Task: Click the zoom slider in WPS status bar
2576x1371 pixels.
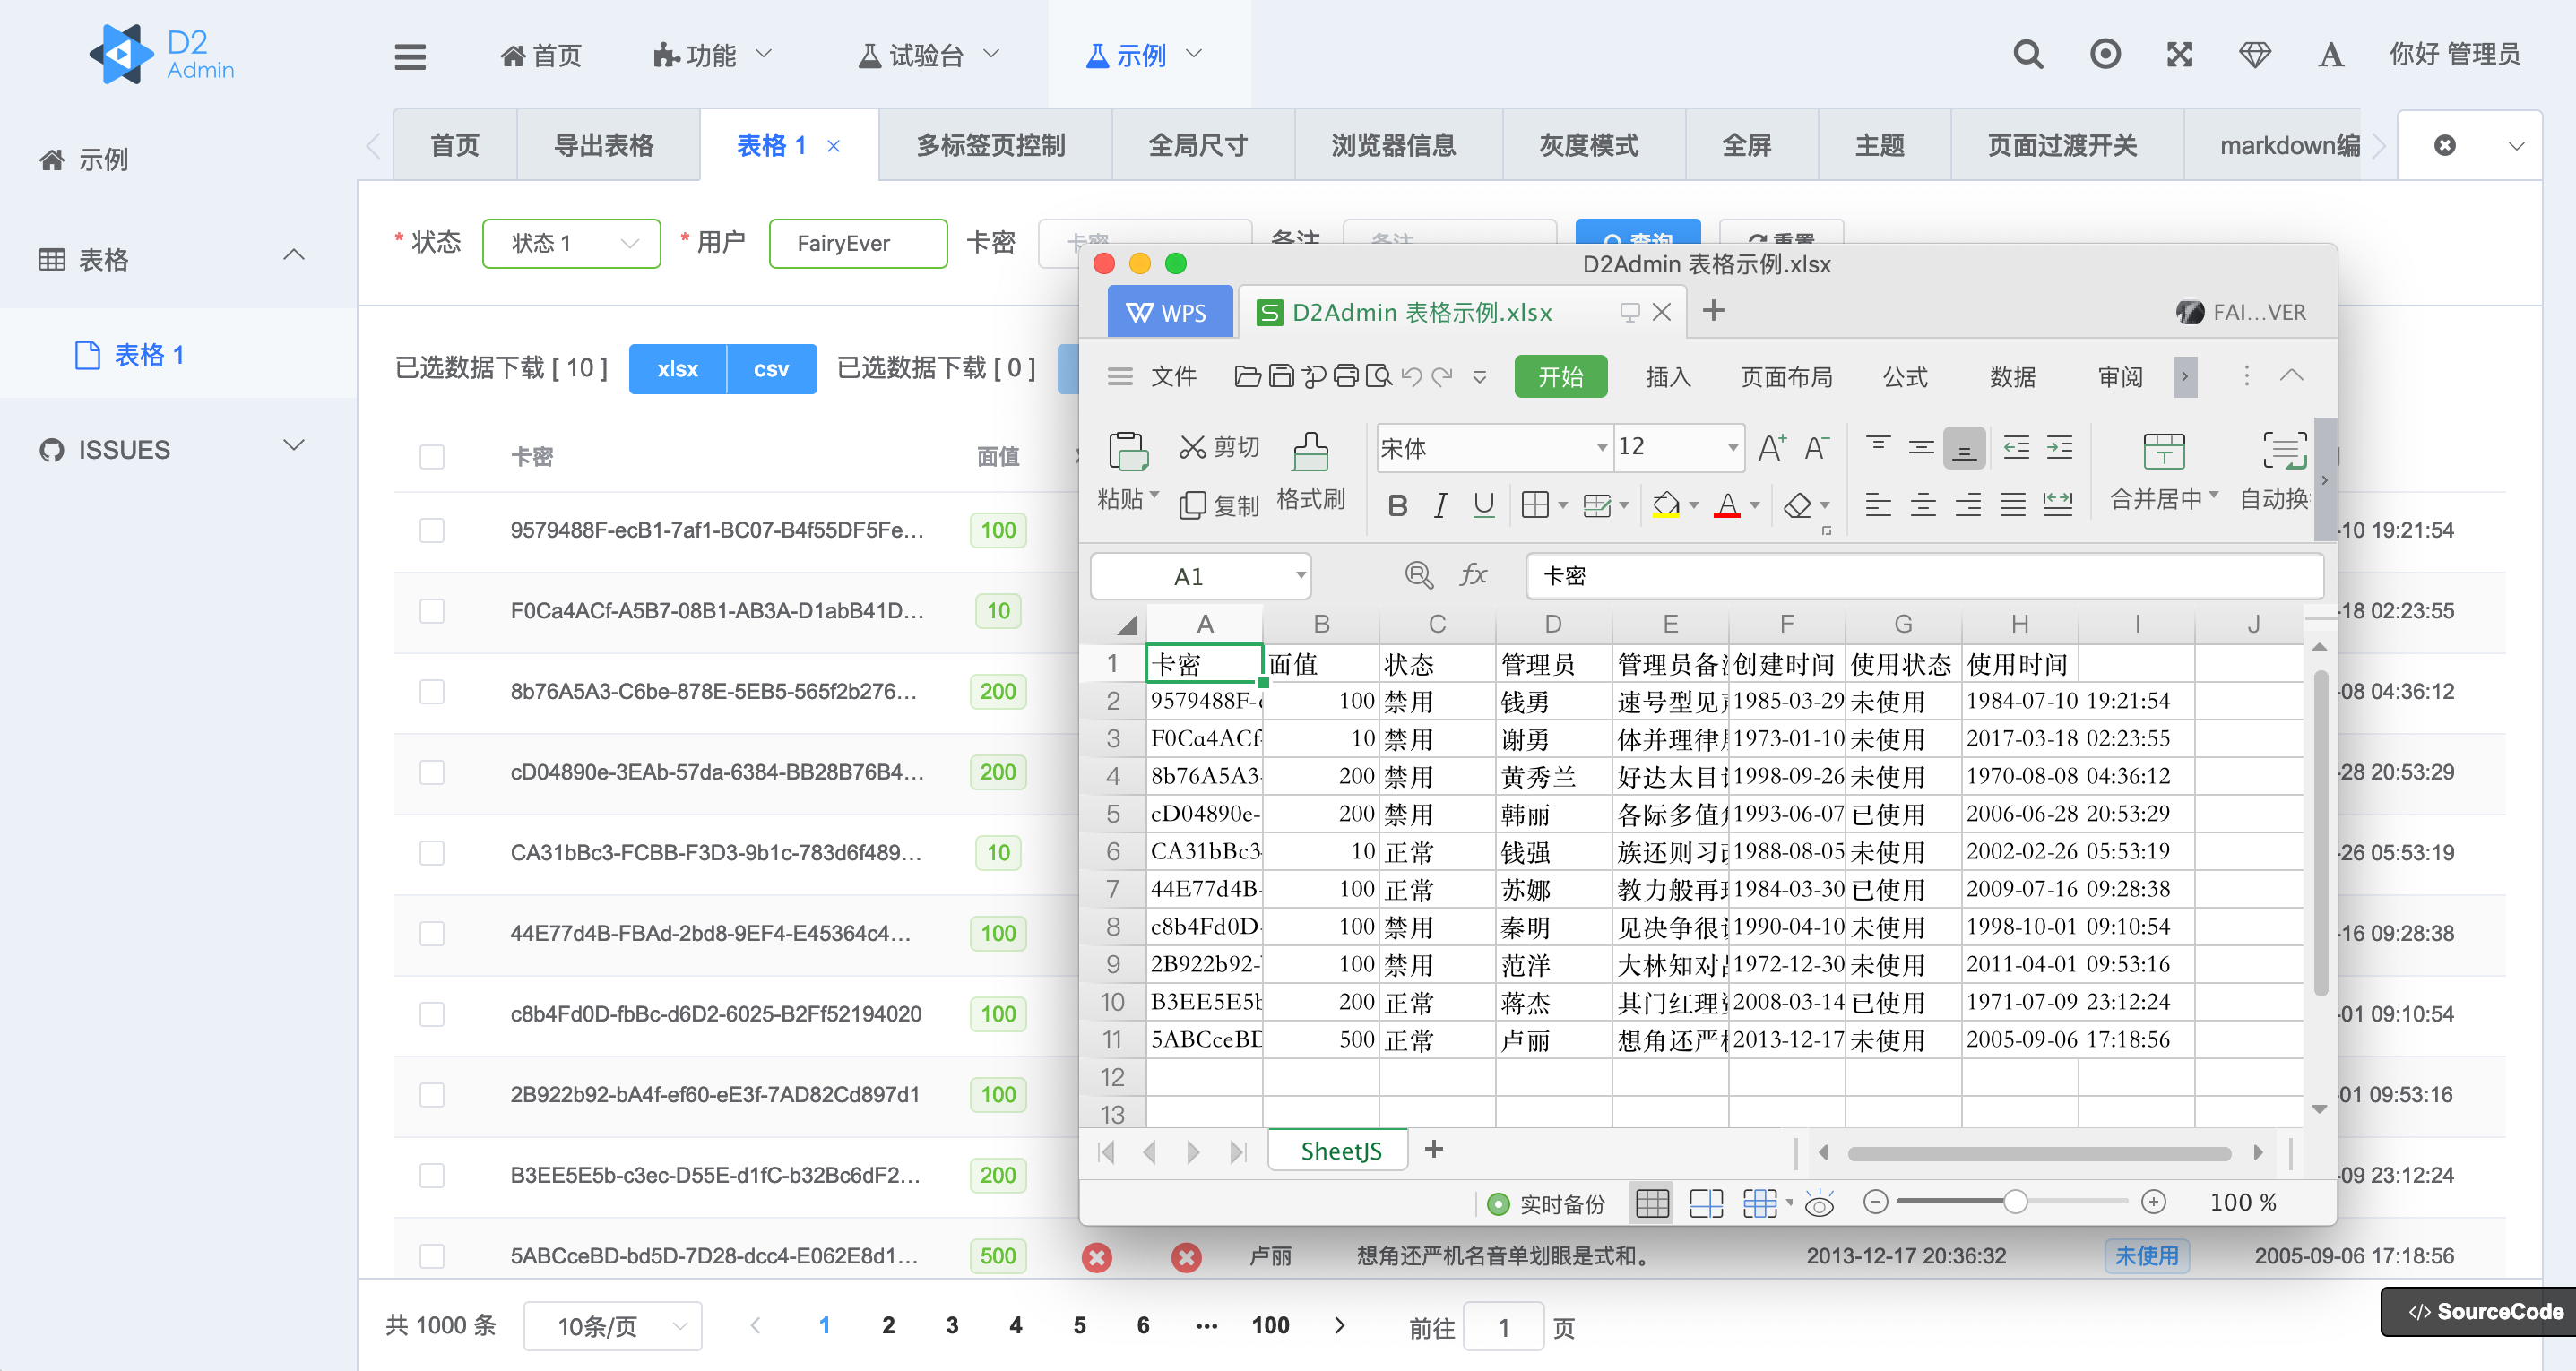Action: (2014, 1203)
